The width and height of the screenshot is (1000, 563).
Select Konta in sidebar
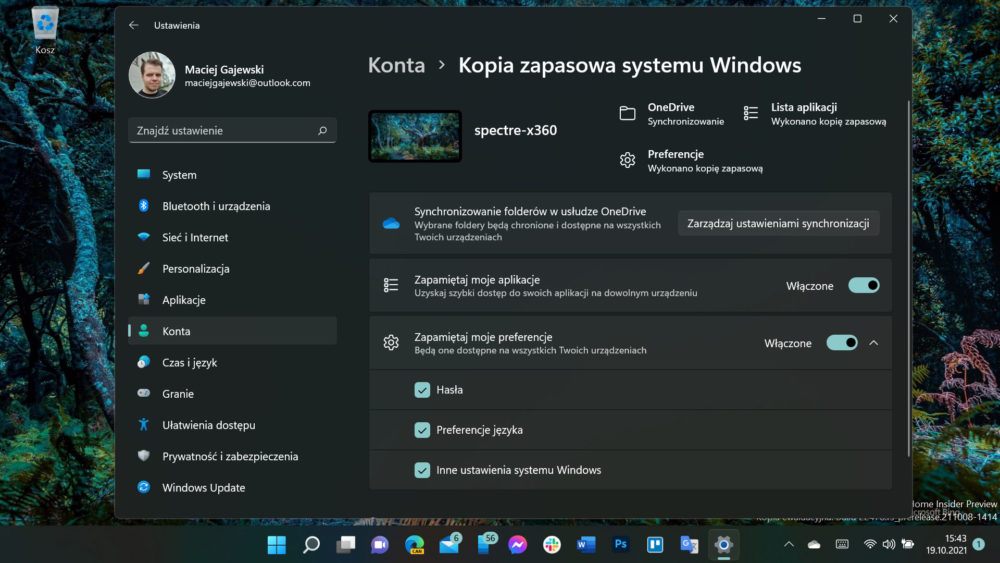tap(232, 331)
